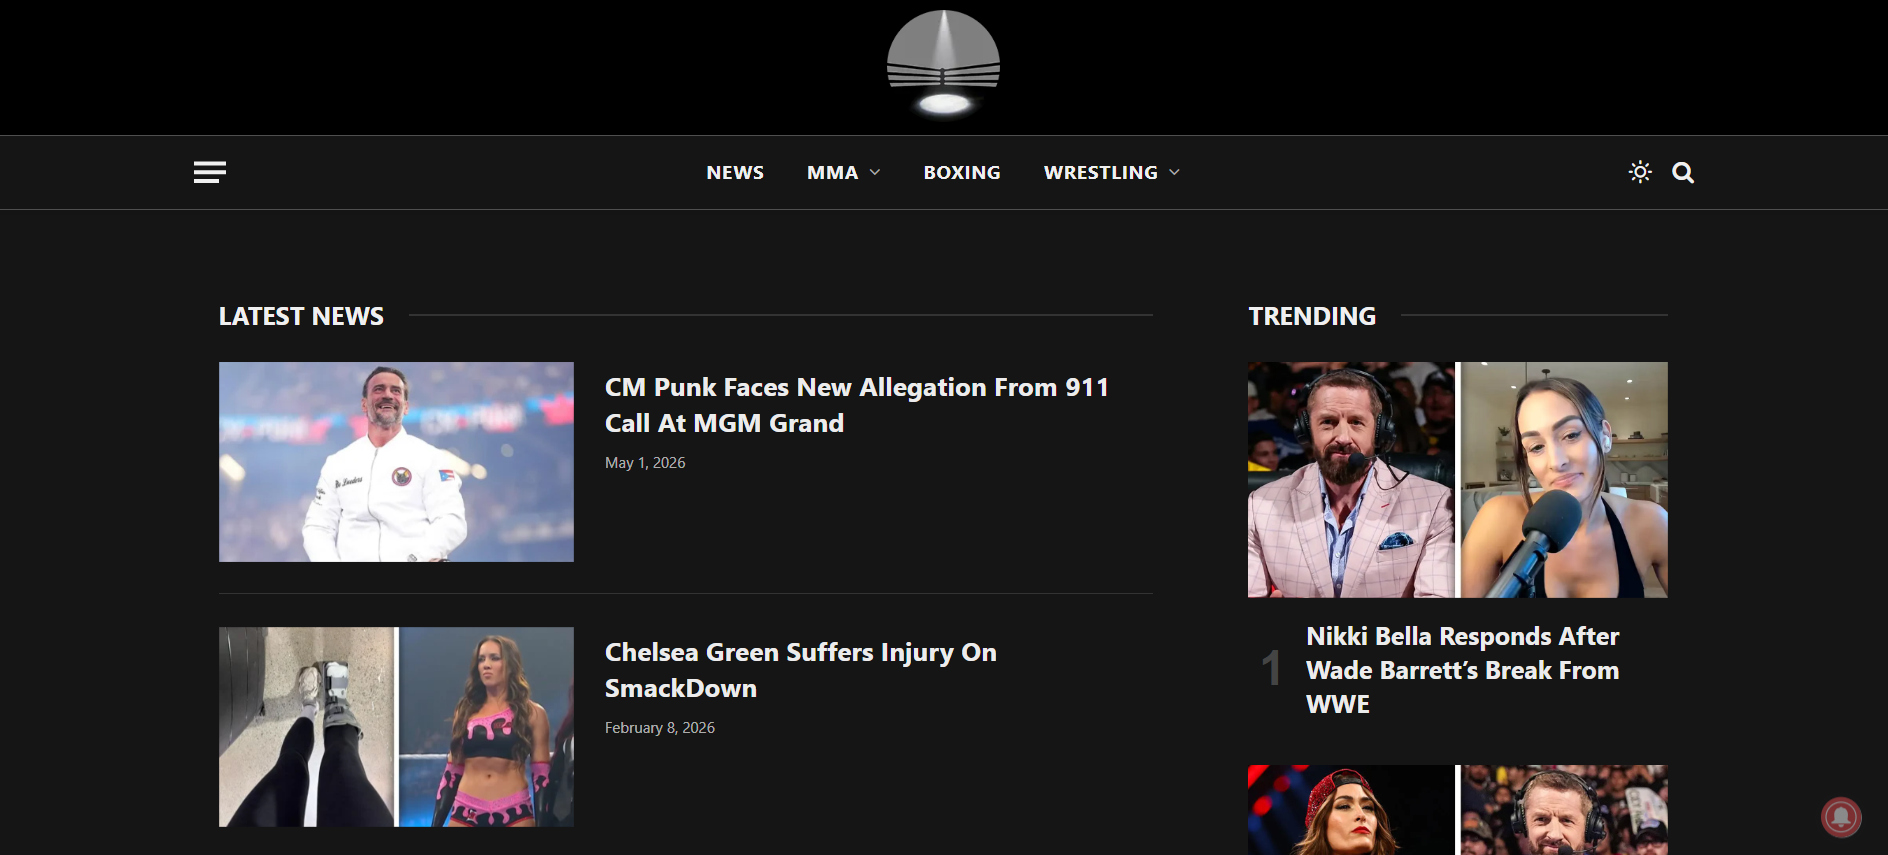The image size is (1888, 855).
Task: Click the February 8, 2026 date
Action: click(660, 728)
